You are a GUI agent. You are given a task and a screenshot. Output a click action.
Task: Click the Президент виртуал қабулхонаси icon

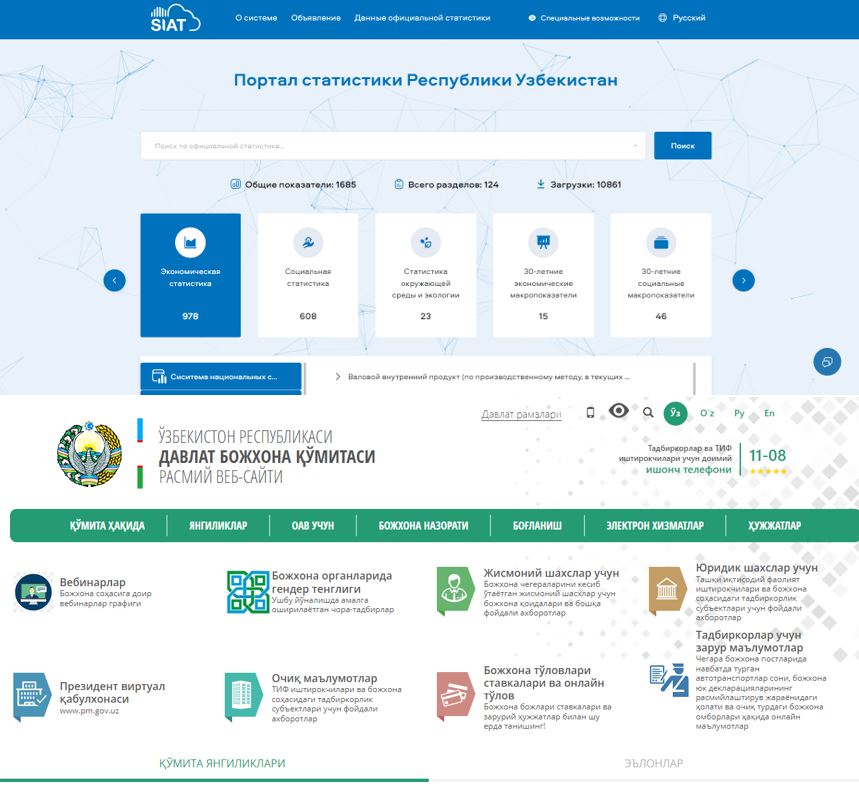tap(31, 695)
